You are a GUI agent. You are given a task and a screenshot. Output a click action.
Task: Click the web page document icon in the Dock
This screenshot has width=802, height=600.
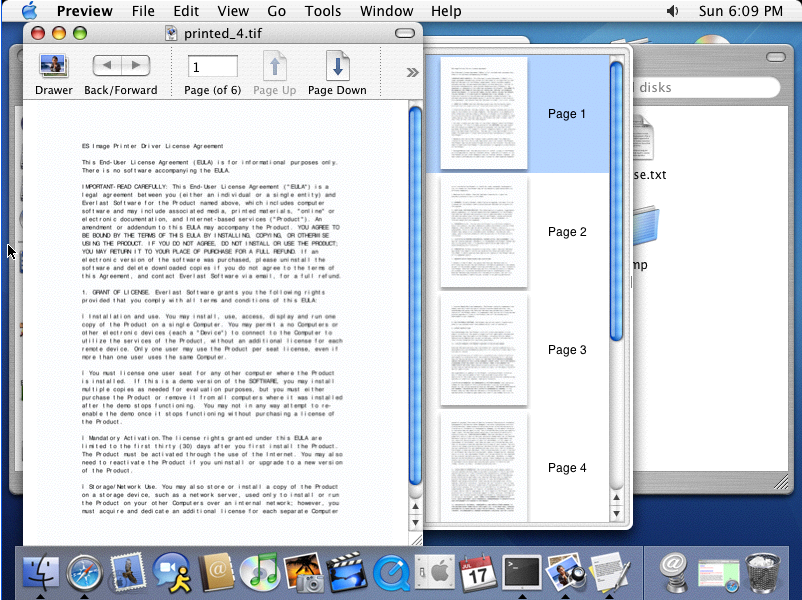coord(719,574)
